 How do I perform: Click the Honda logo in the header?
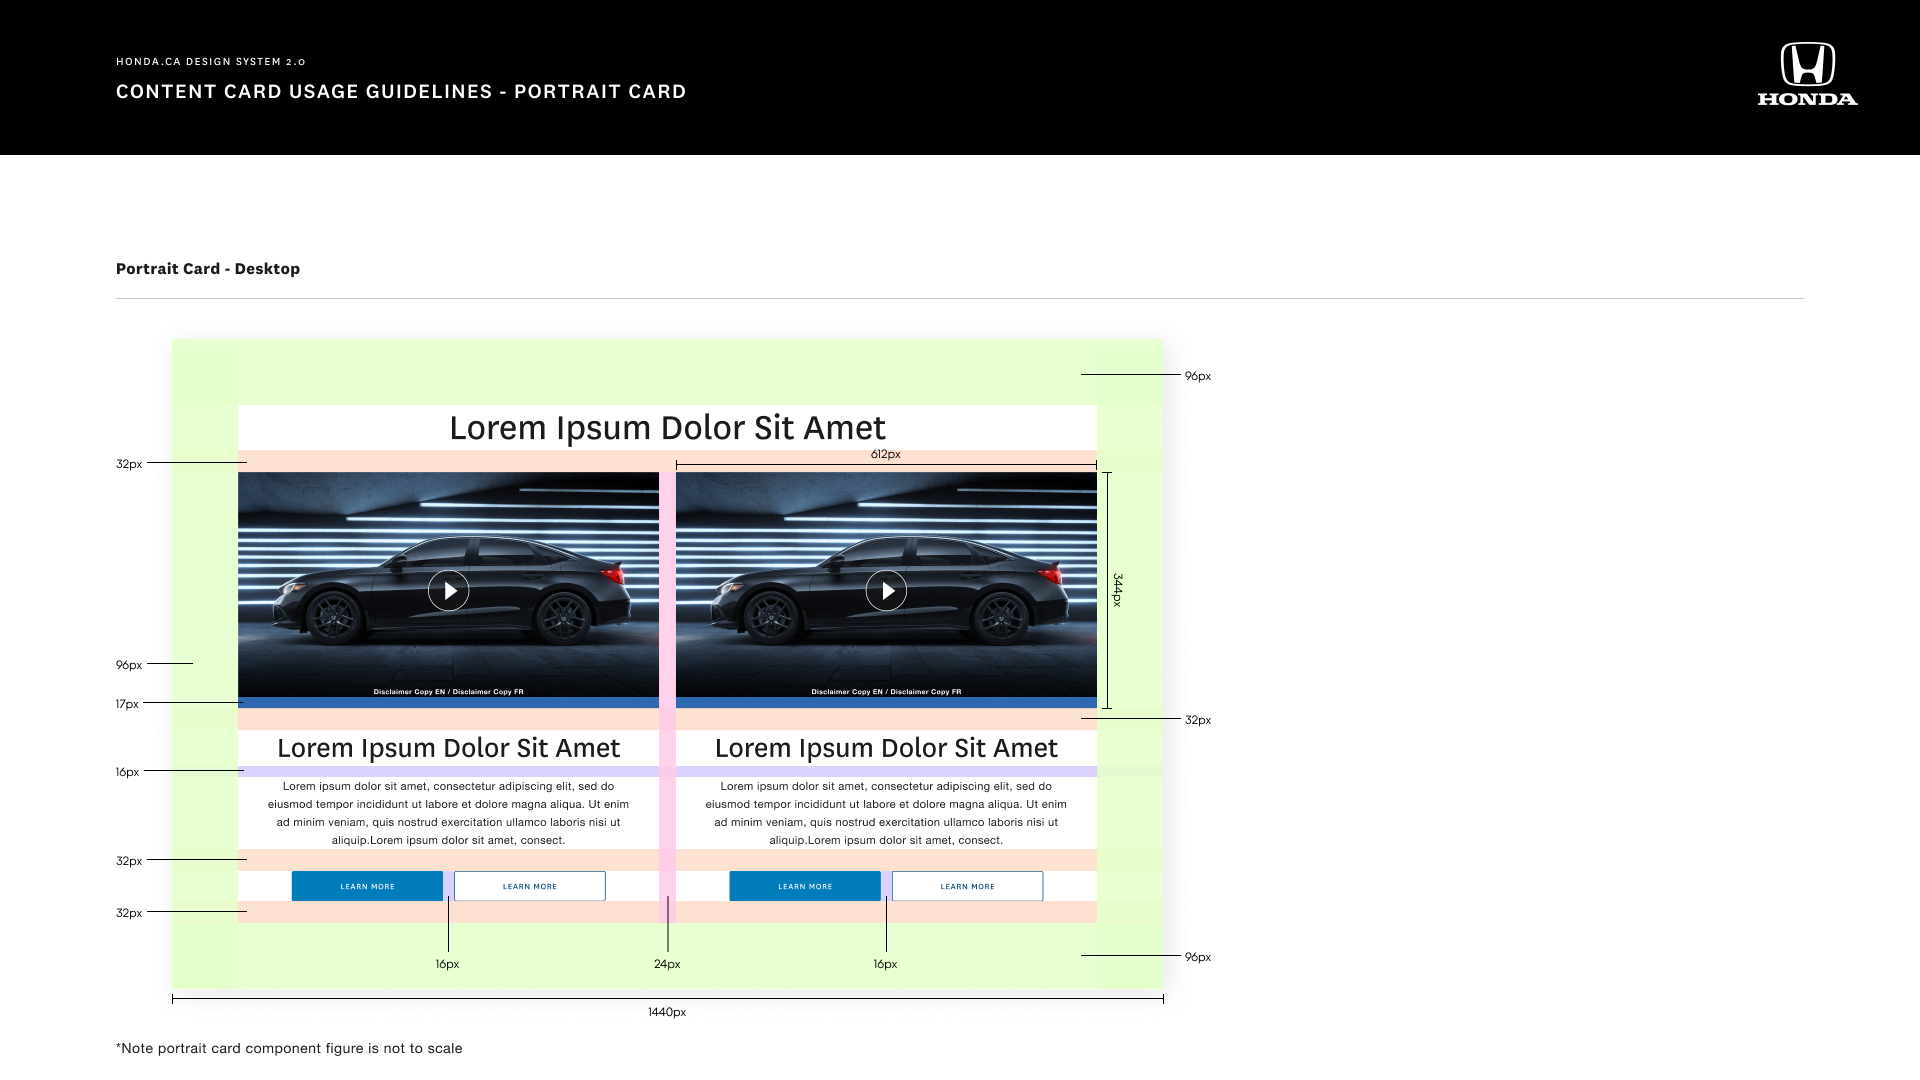point(1807,74)
